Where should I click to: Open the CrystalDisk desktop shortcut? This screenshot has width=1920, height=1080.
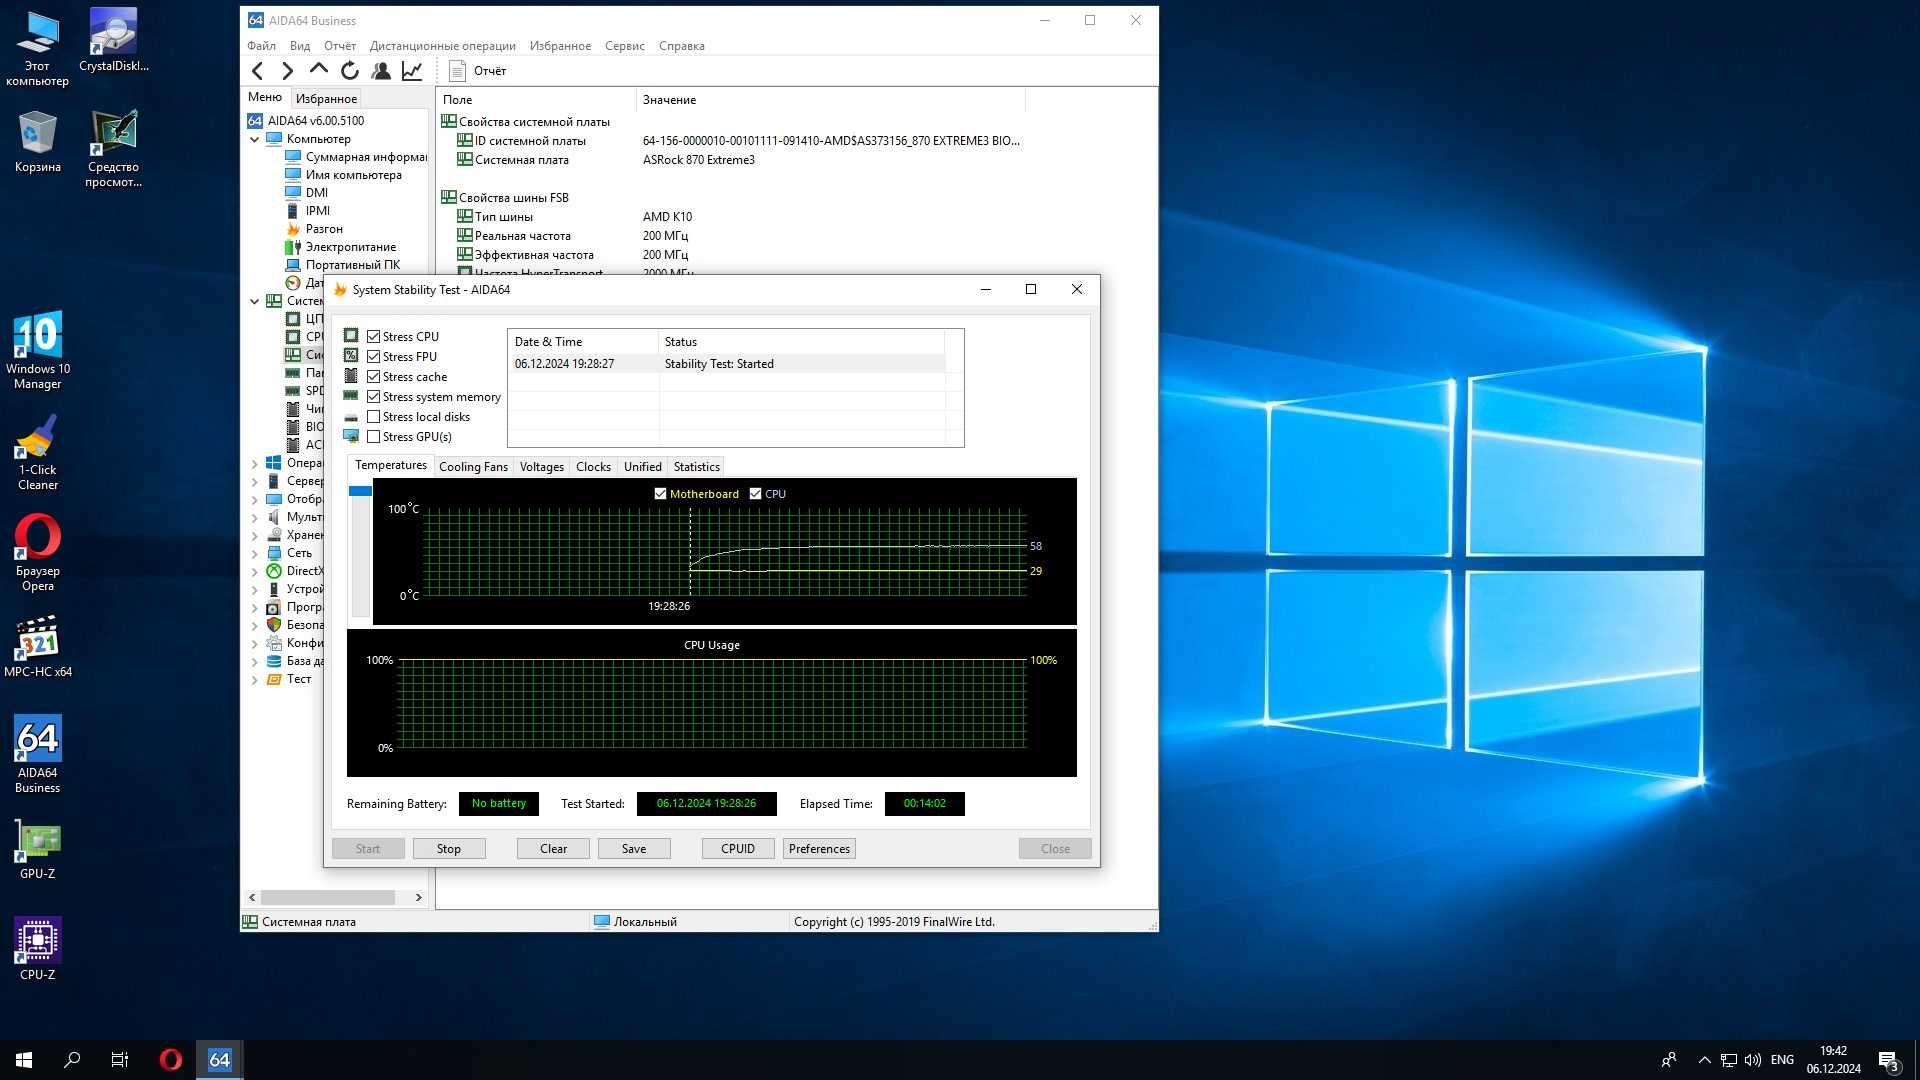tap(113, 41)
